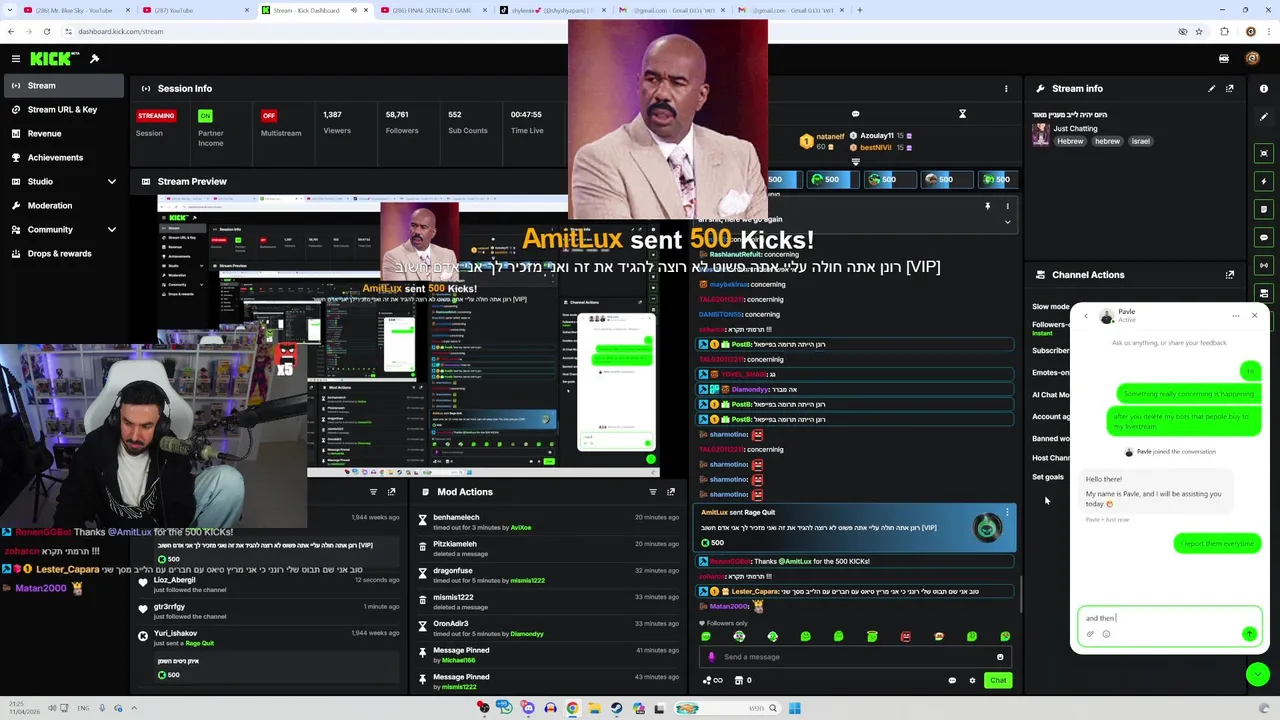Click the broadcast signal icon in right sidebar

click(x=1264, y=265)
